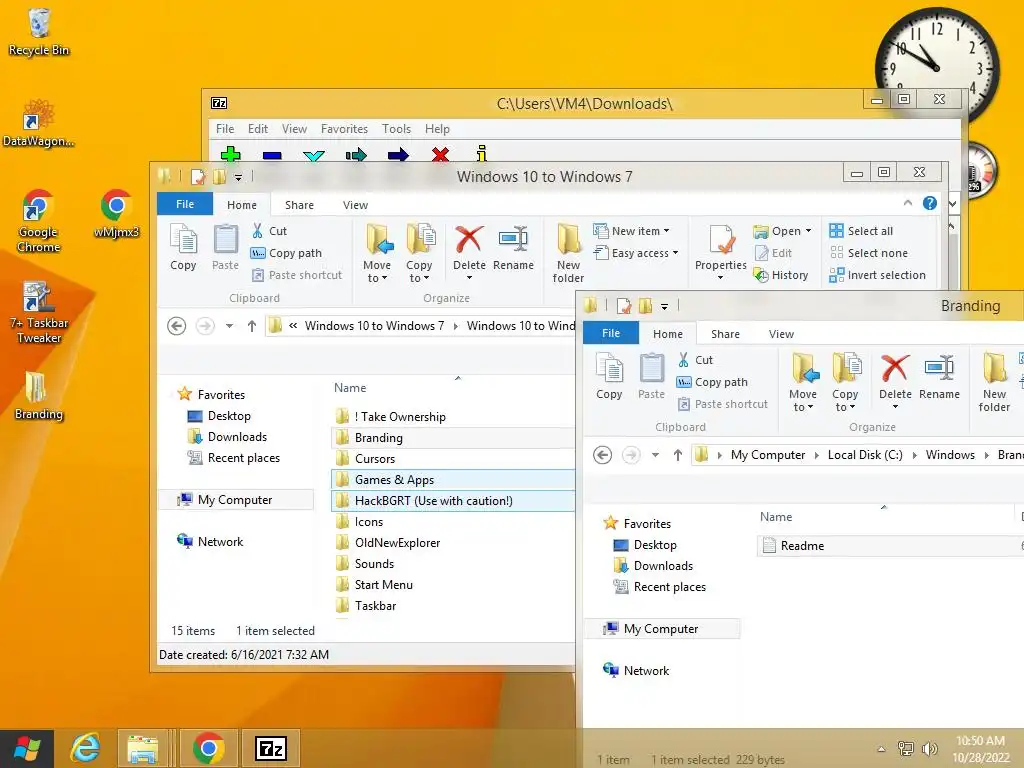
Task: Click the blue Help question mark icon
Action: click(x=930, y=203)
